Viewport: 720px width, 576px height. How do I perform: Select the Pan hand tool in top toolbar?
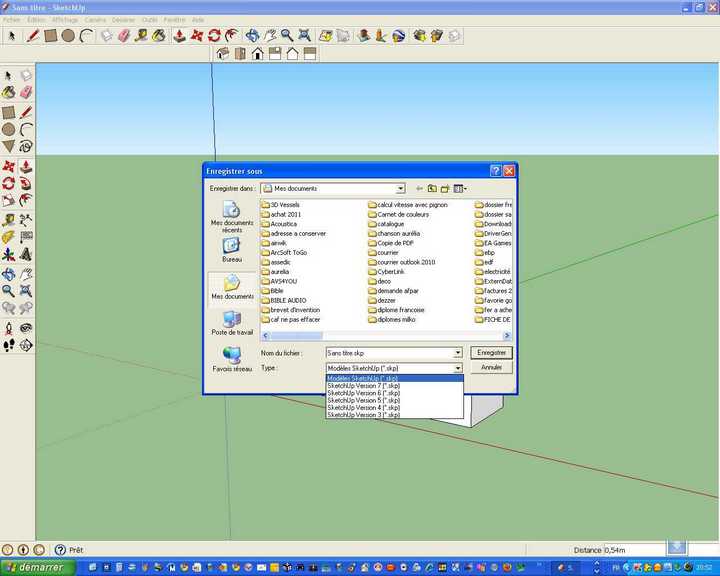click(x=270, y=36)
